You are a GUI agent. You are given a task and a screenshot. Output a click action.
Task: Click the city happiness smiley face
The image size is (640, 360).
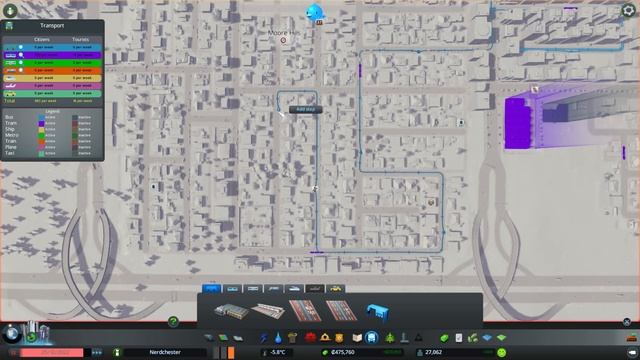click(x=502, y=352)
